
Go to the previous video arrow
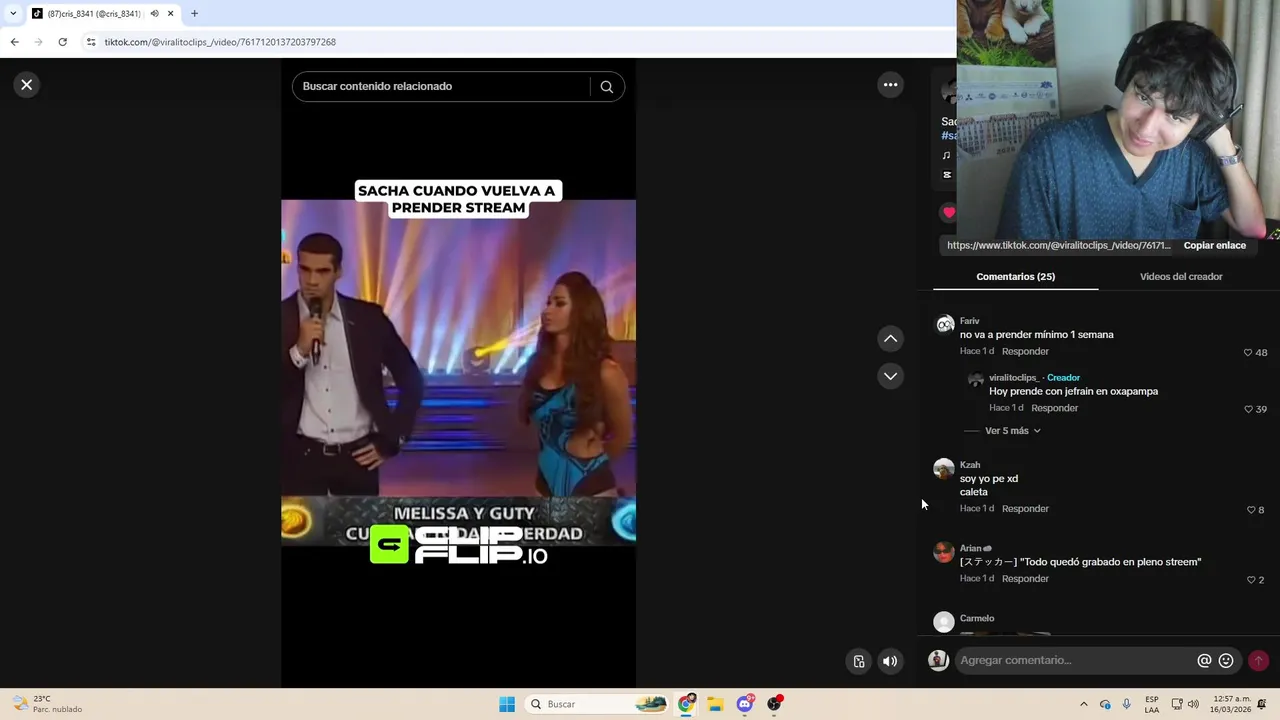[x=890, y=339]
